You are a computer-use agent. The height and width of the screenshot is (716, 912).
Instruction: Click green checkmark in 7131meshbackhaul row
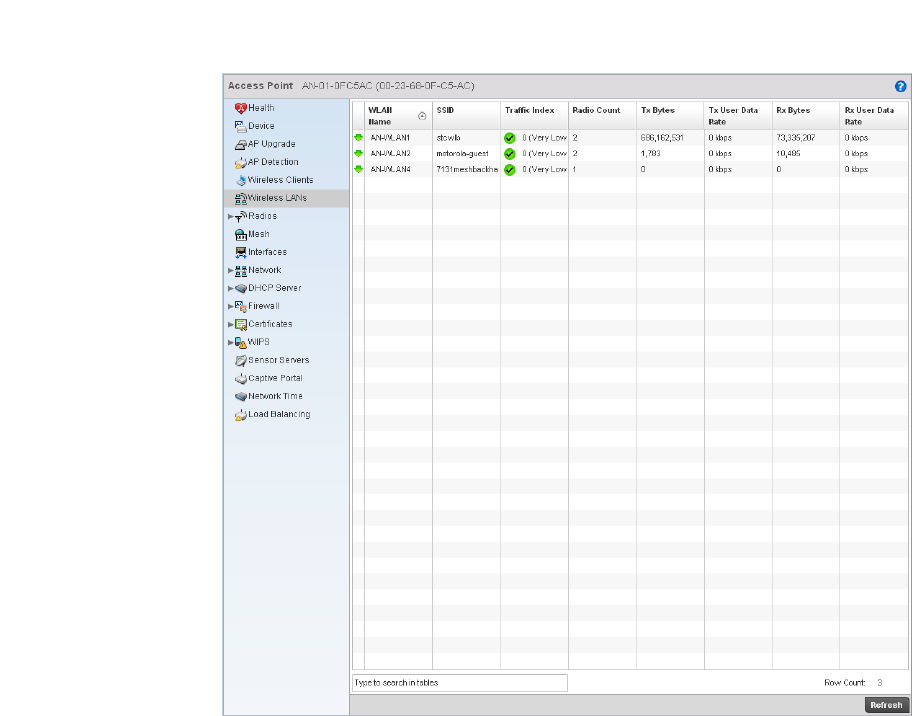coord(510,170)
